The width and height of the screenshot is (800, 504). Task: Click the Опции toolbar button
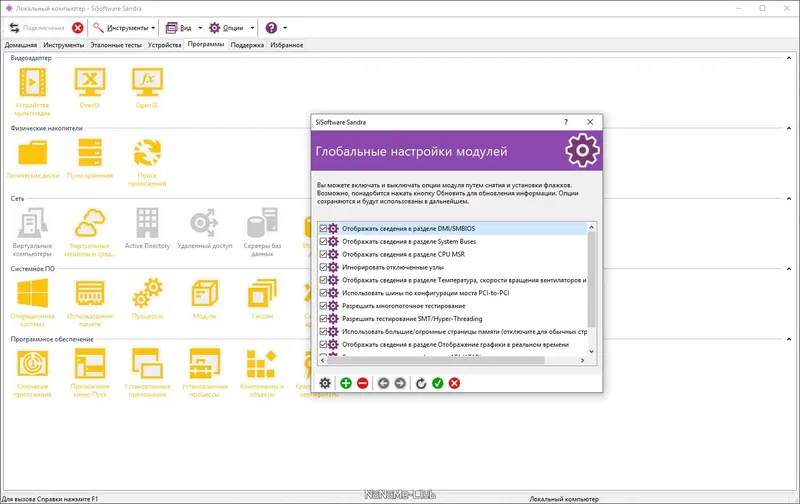227,28
